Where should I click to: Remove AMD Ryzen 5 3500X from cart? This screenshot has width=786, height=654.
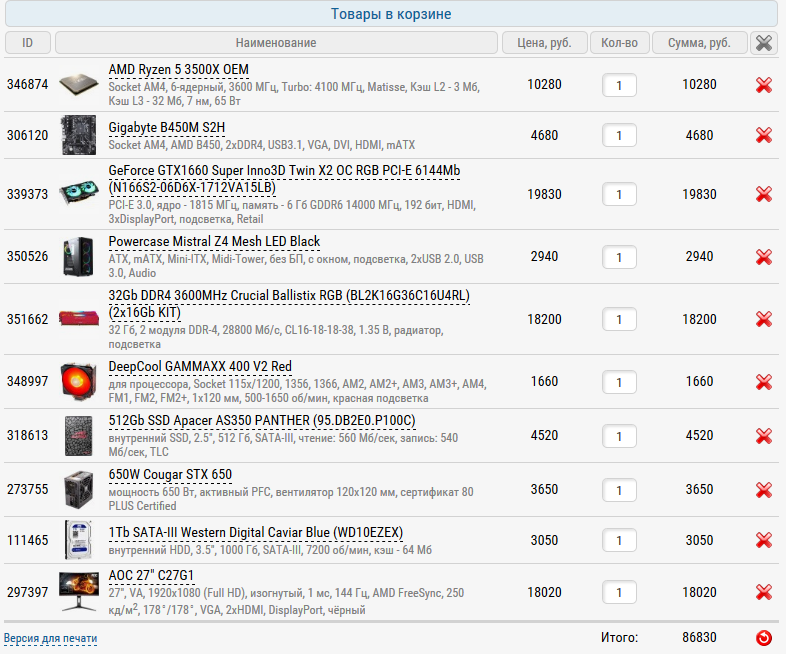763,85
